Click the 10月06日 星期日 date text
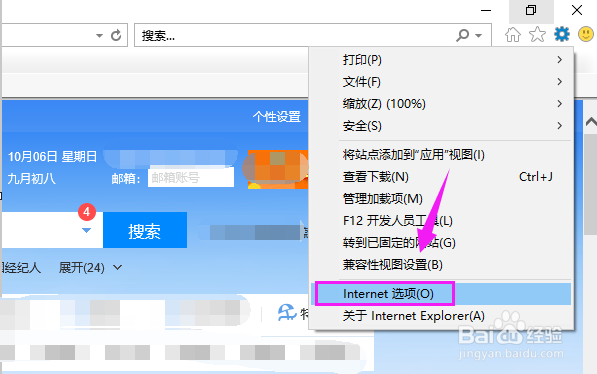Viewport: 597px width, 374px height. coord(53,157)
